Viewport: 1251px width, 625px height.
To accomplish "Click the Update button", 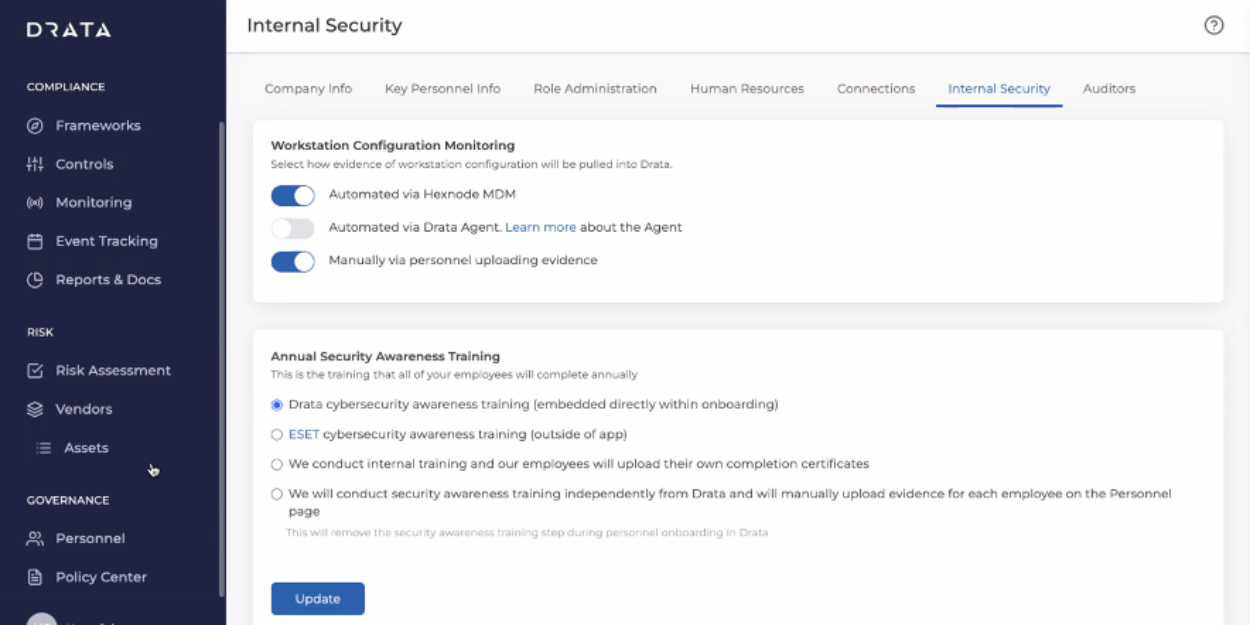I will pos(318,599).
